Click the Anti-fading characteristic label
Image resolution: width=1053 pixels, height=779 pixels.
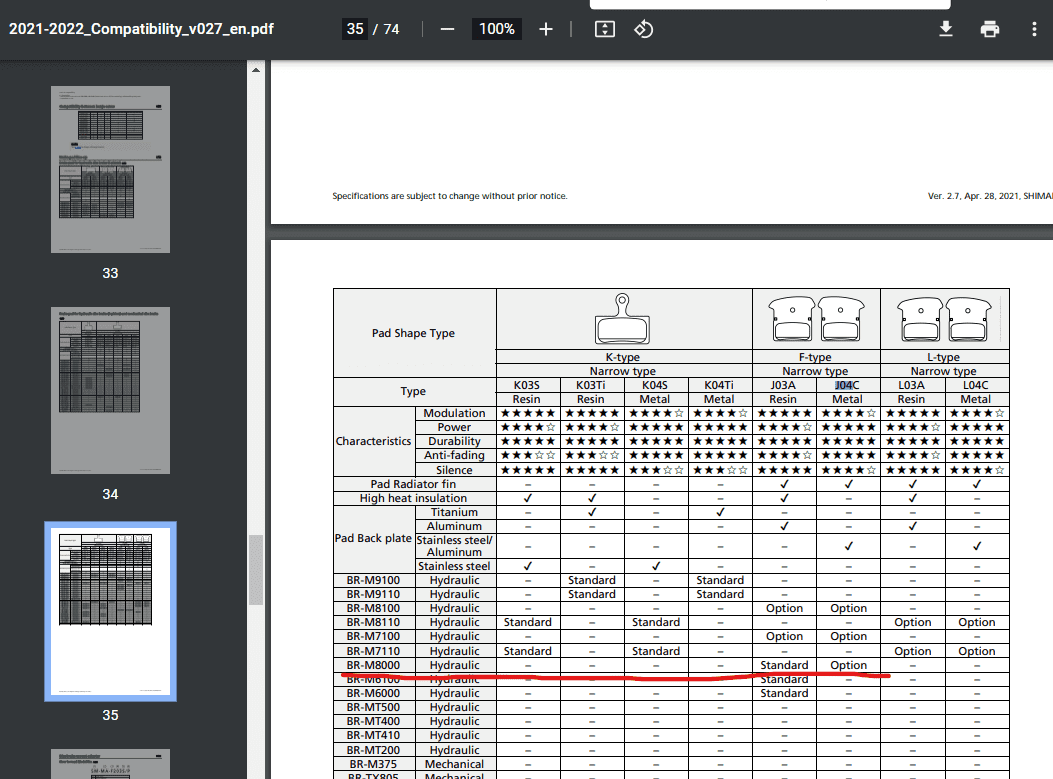pos(455,455)
